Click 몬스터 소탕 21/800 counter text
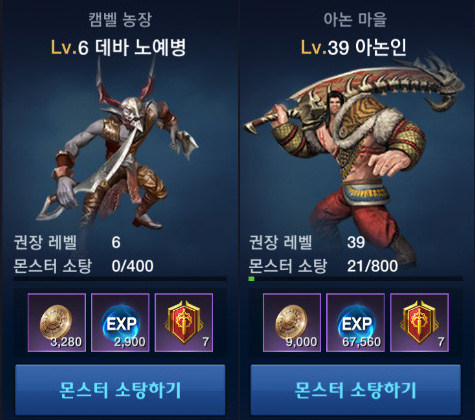 coord(323,266)
